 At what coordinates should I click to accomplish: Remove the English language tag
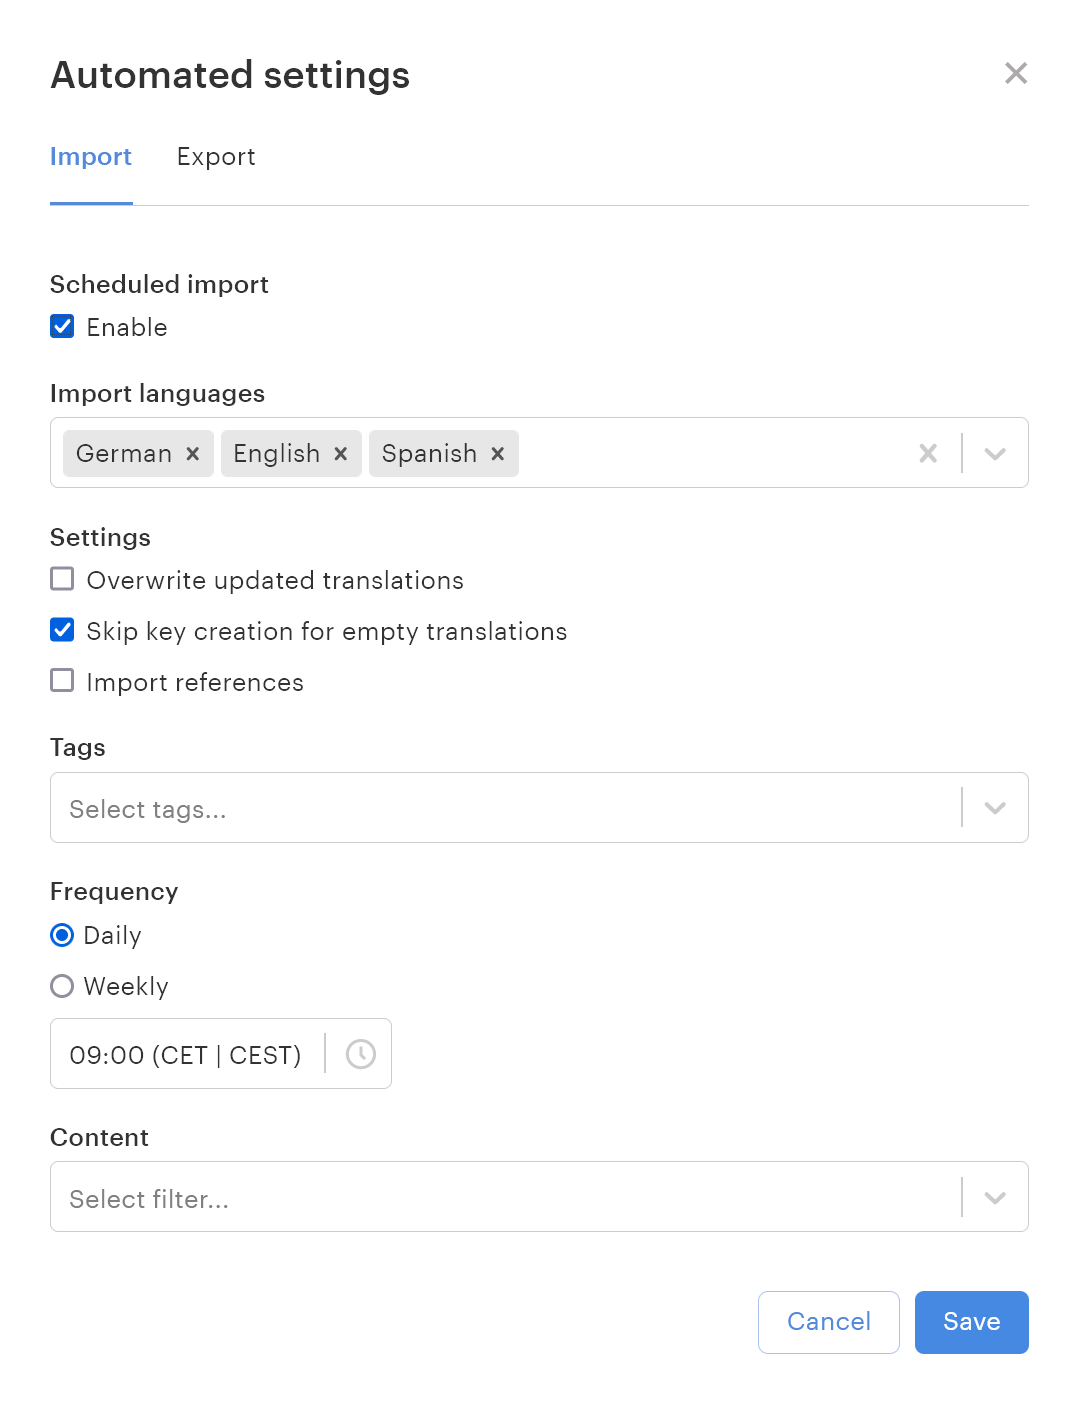pyautogui.click(x=341, y=454)
